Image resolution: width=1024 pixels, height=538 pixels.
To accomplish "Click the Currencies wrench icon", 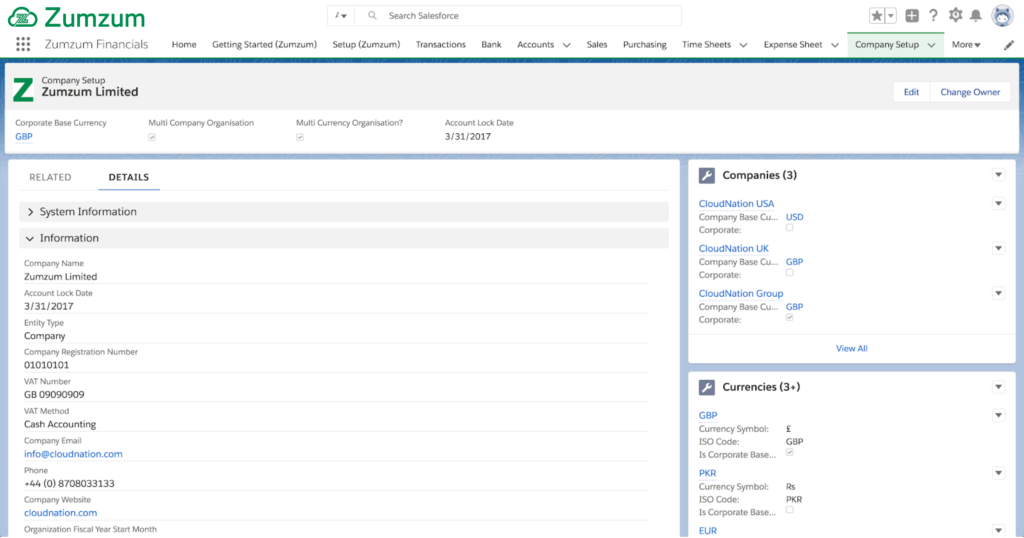I will click(x=707, y=387).
